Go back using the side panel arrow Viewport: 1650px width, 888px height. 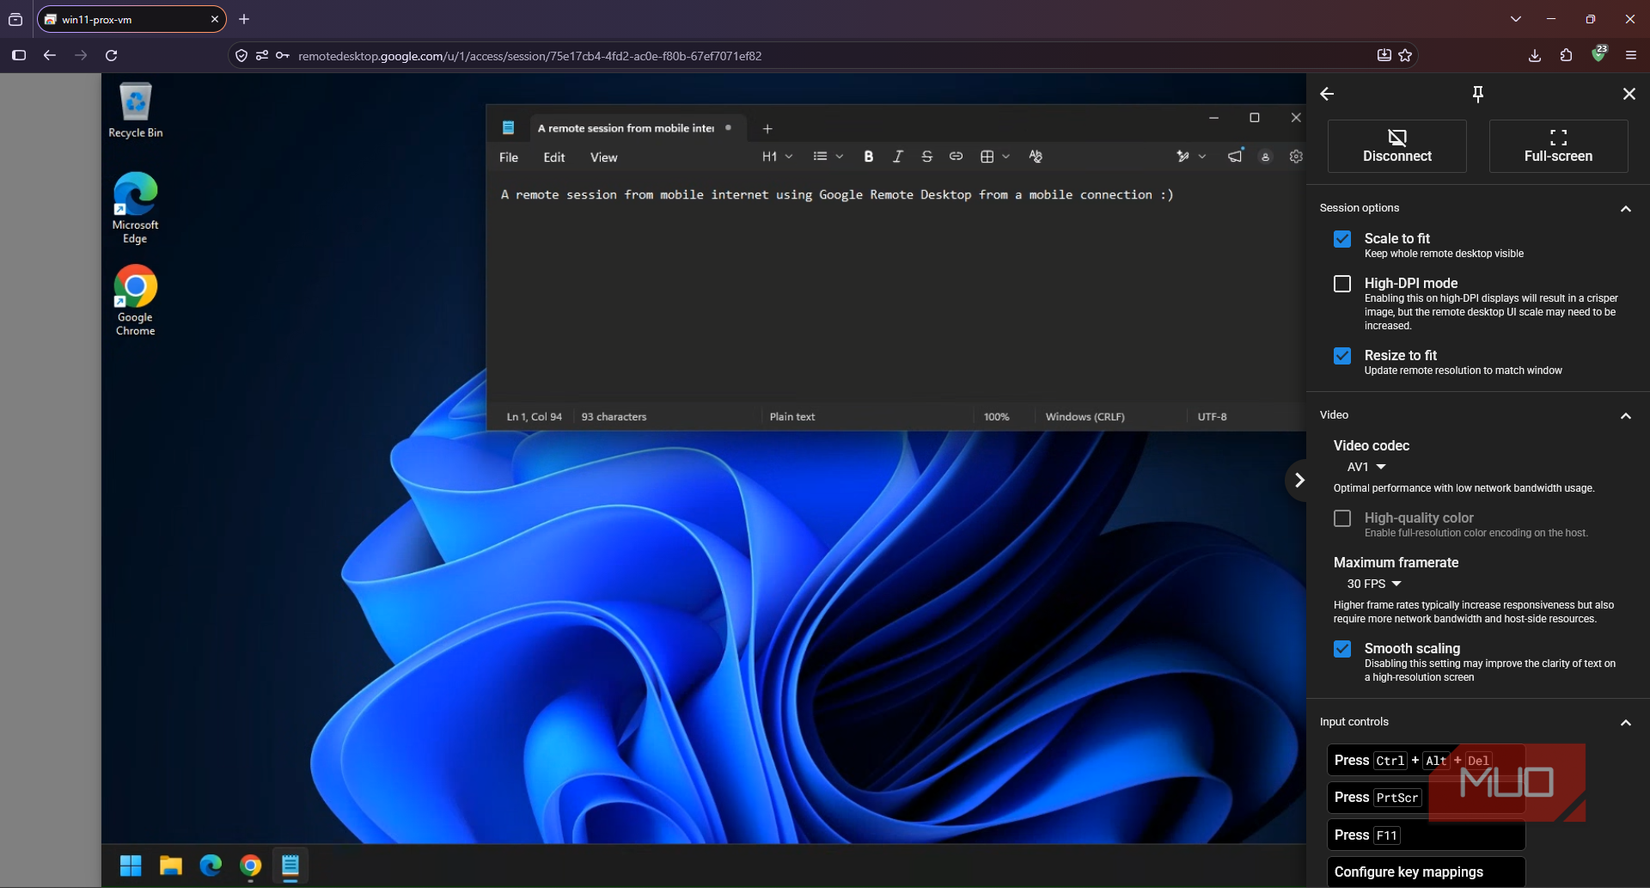pyautogui.click(x=1327, y=94)
